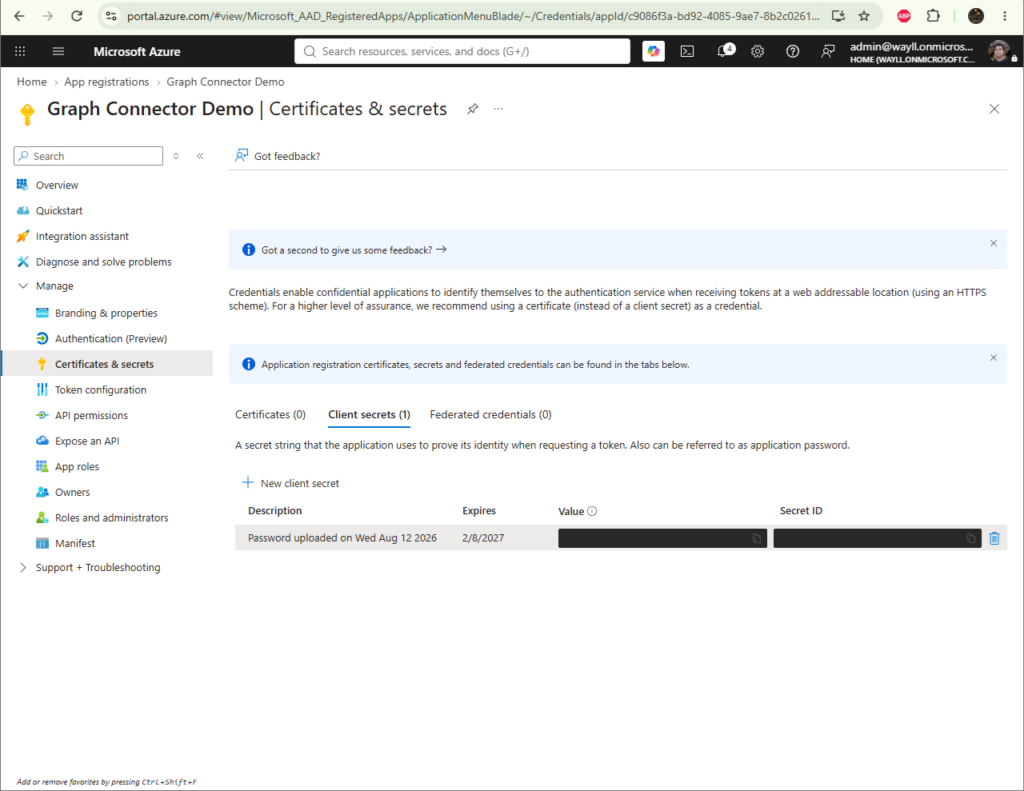Viewport: 1024px width, 791px height.
Task: Open portal settings gear
Action: tap(758, 51)
